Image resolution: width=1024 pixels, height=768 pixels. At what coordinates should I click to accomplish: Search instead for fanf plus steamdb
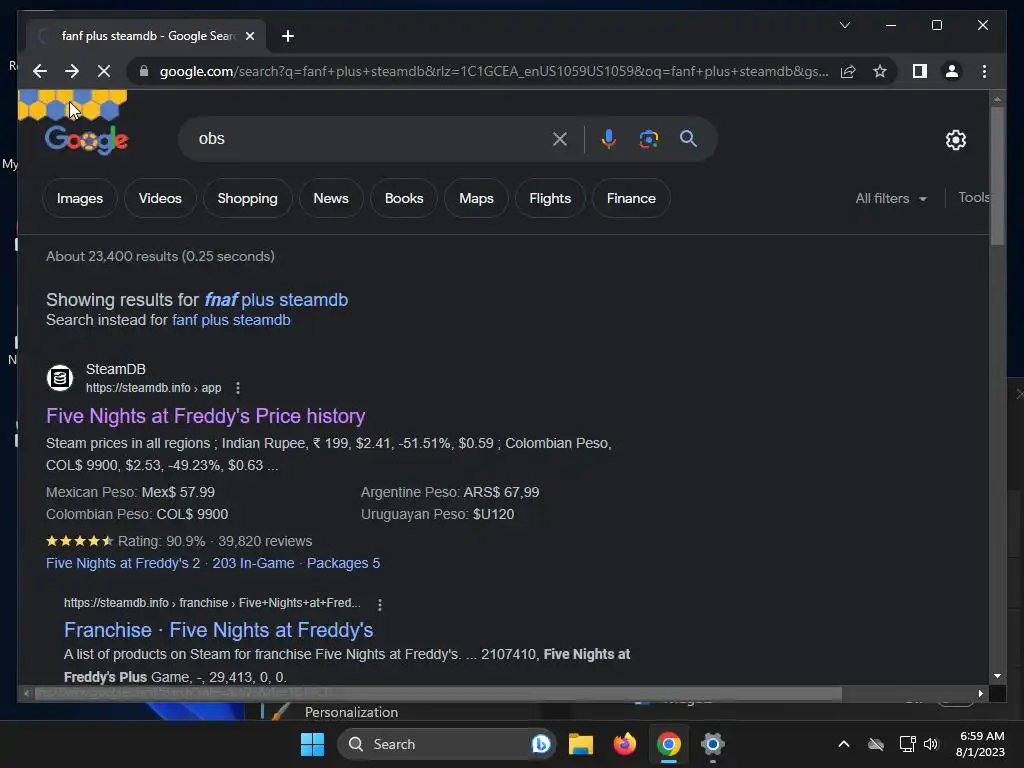click(x=231, y=320)
